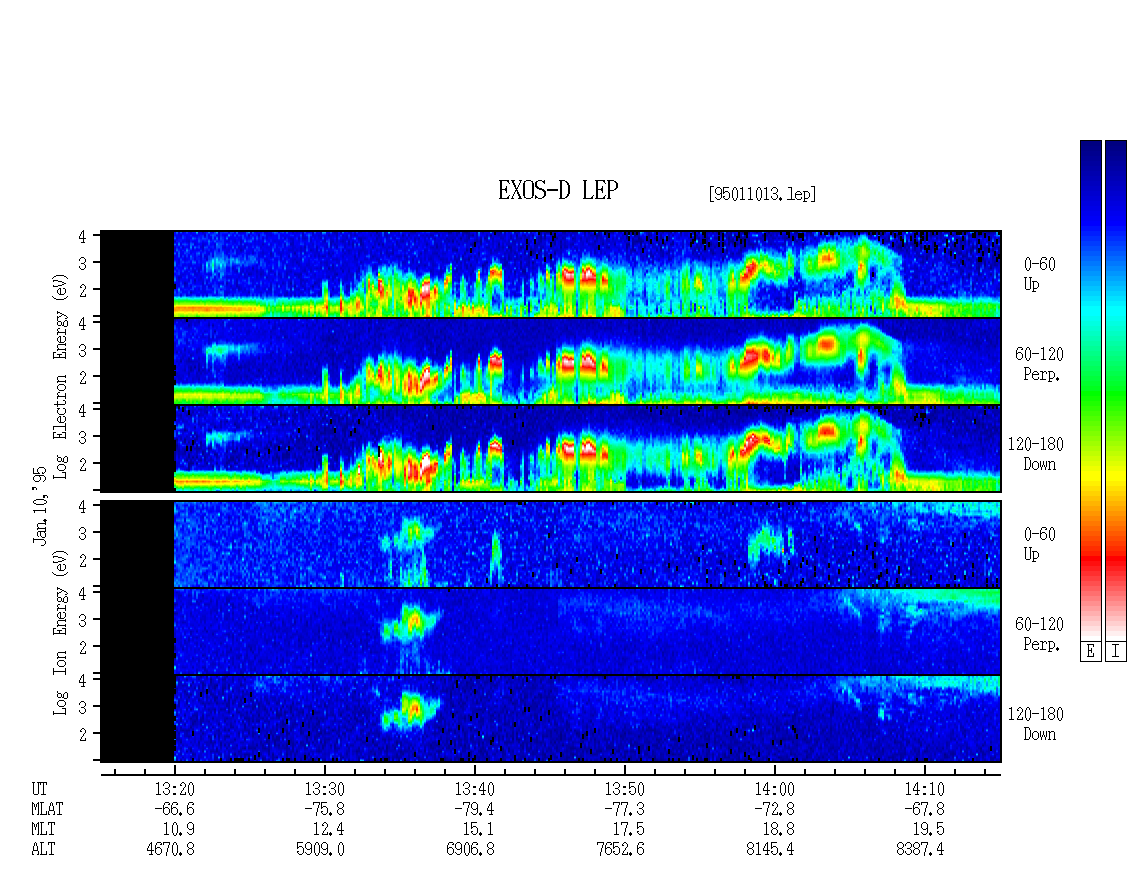
Task: Click the ALT value 8387.4
Action: pos(920,850)
